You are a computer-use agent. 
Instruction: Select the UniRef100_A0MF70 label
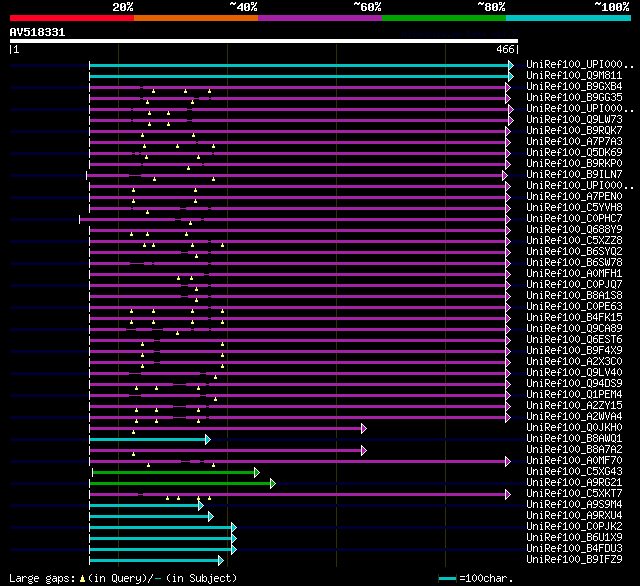(x=574, y=461)
